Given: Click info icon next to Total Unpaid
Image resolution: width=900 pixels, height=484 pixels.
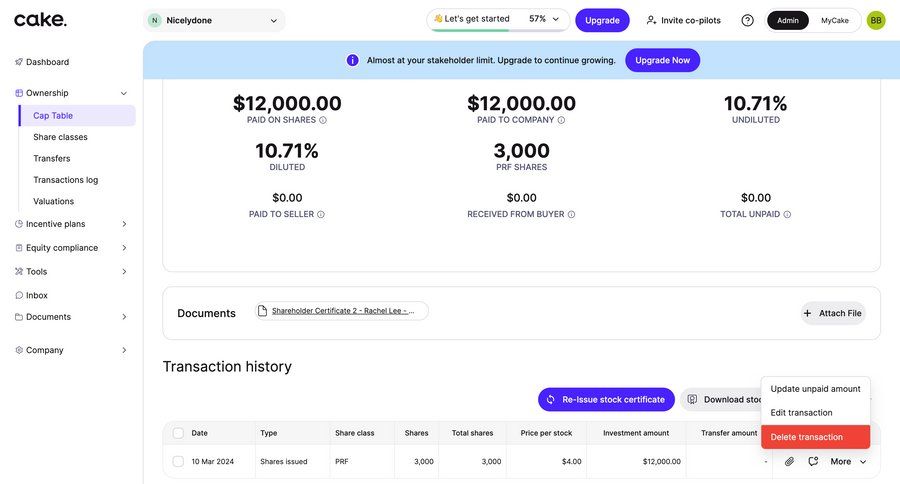Looking at the screenshot, I should pyautogui.click(x=787, y=214).
